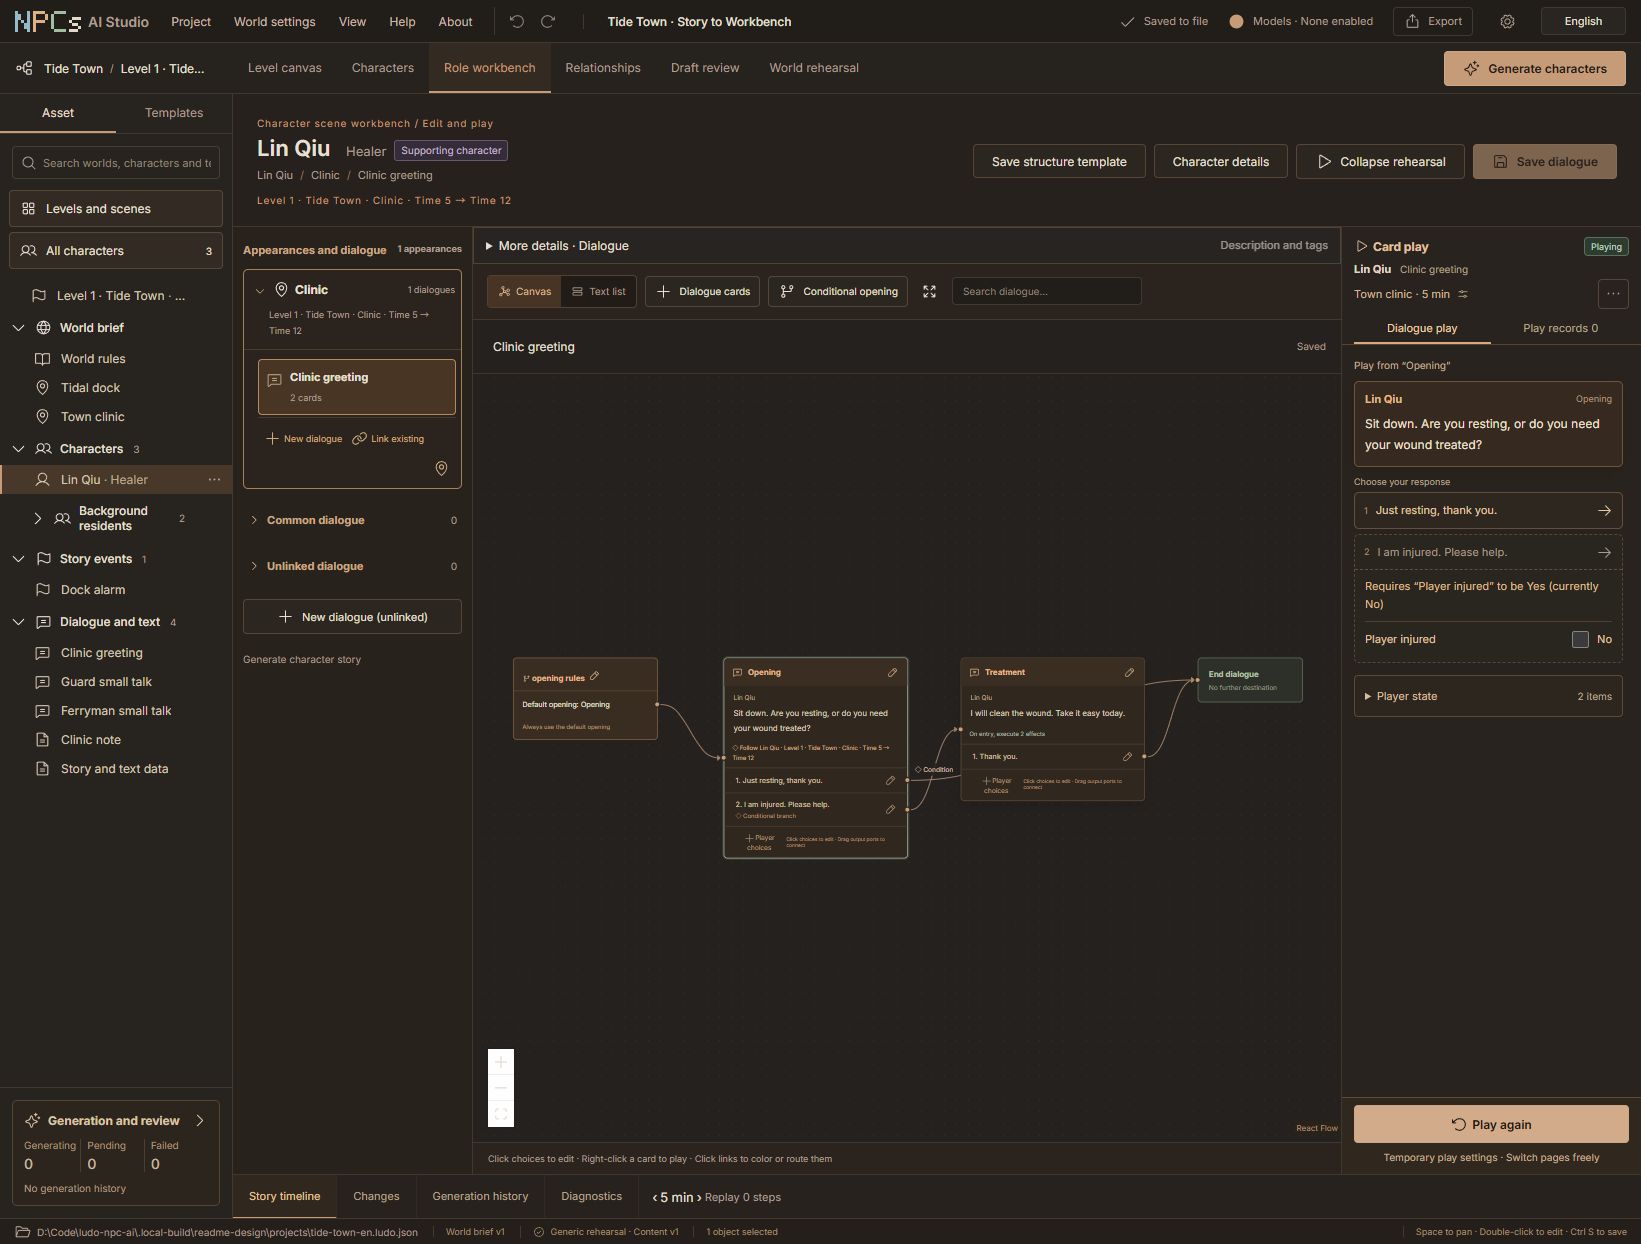
Task: Click the Play again button
Action: tap(1491, 1124)
